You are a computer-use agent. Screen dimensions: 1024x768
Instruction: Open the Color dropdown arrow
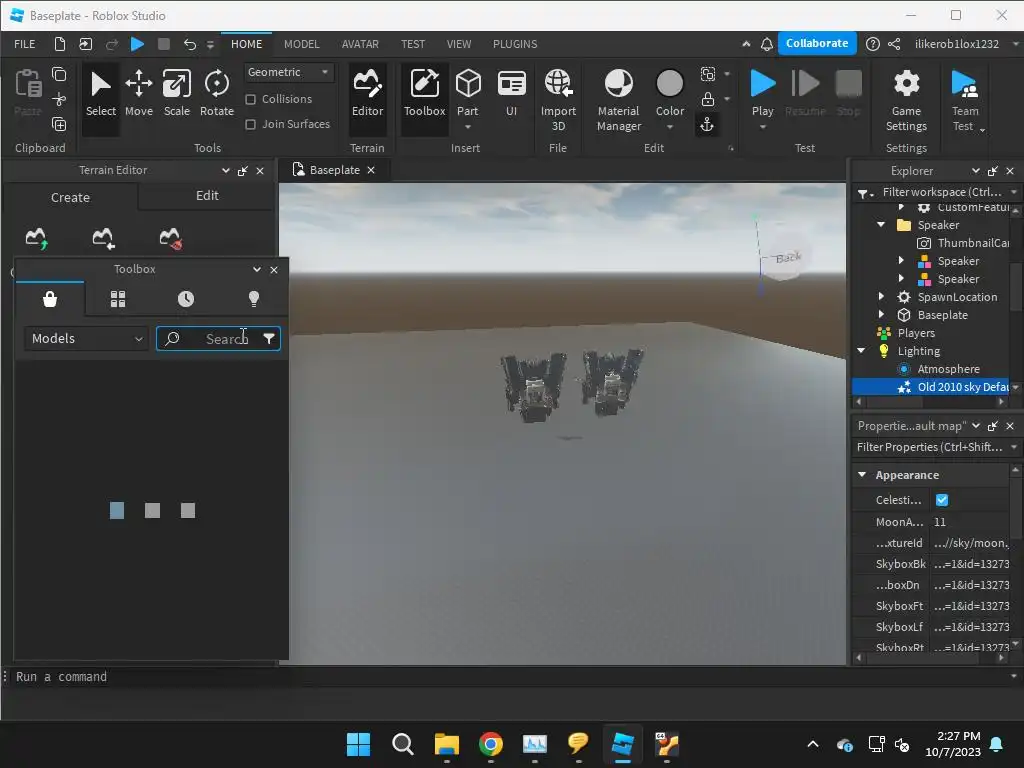(x=669, y=127)
